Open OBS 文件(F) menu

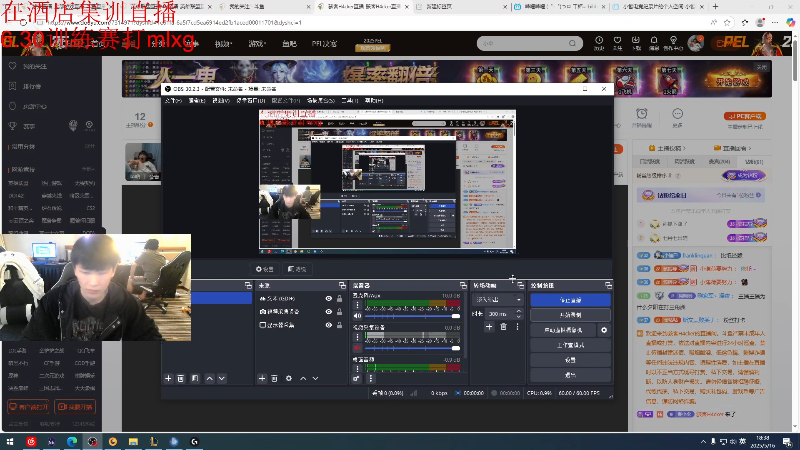(x=173, y=101)
